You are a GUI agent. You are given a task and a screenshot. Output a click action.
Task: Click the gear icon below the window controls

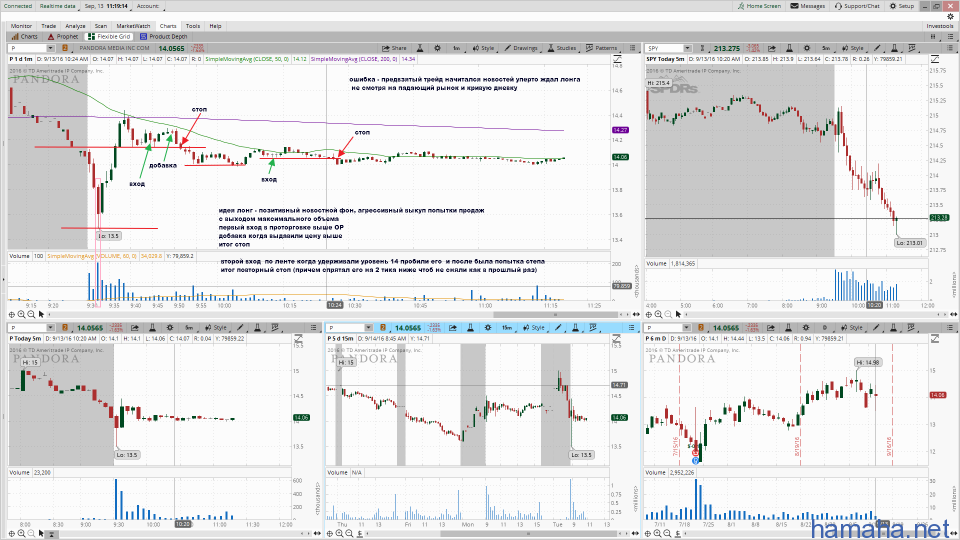click(951, 17)
